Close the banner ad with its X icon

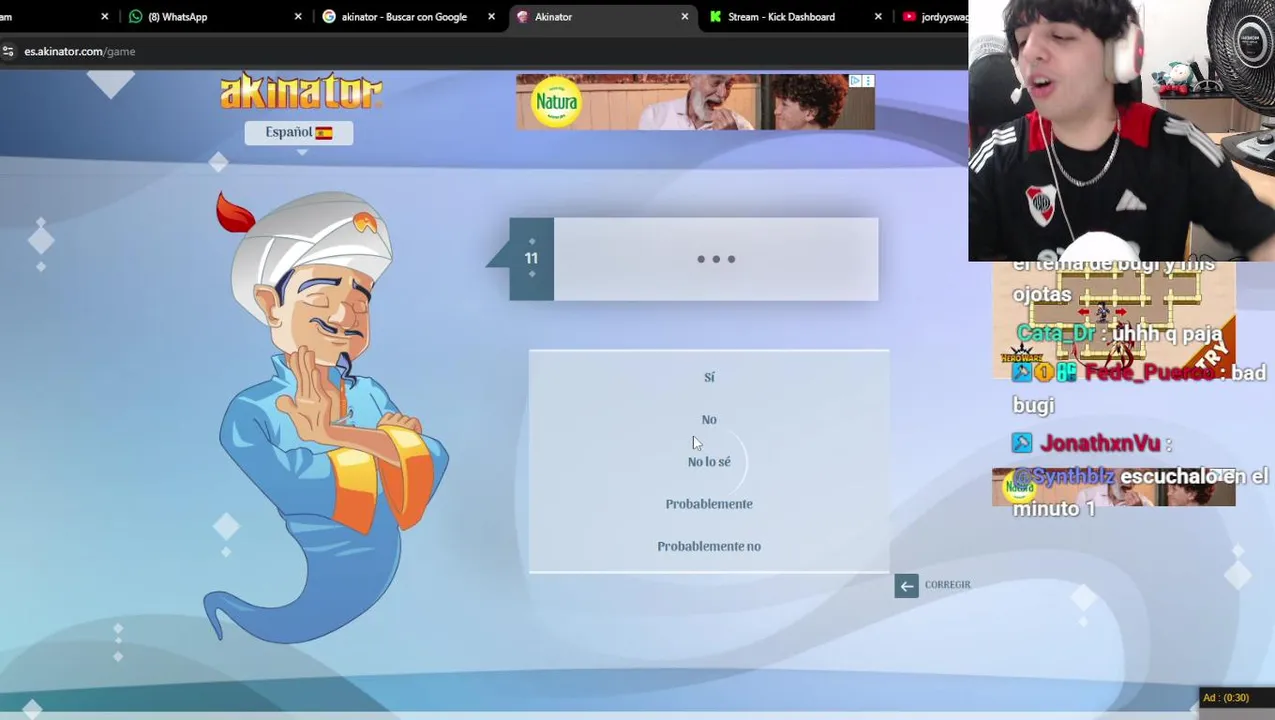click(868, 81)
